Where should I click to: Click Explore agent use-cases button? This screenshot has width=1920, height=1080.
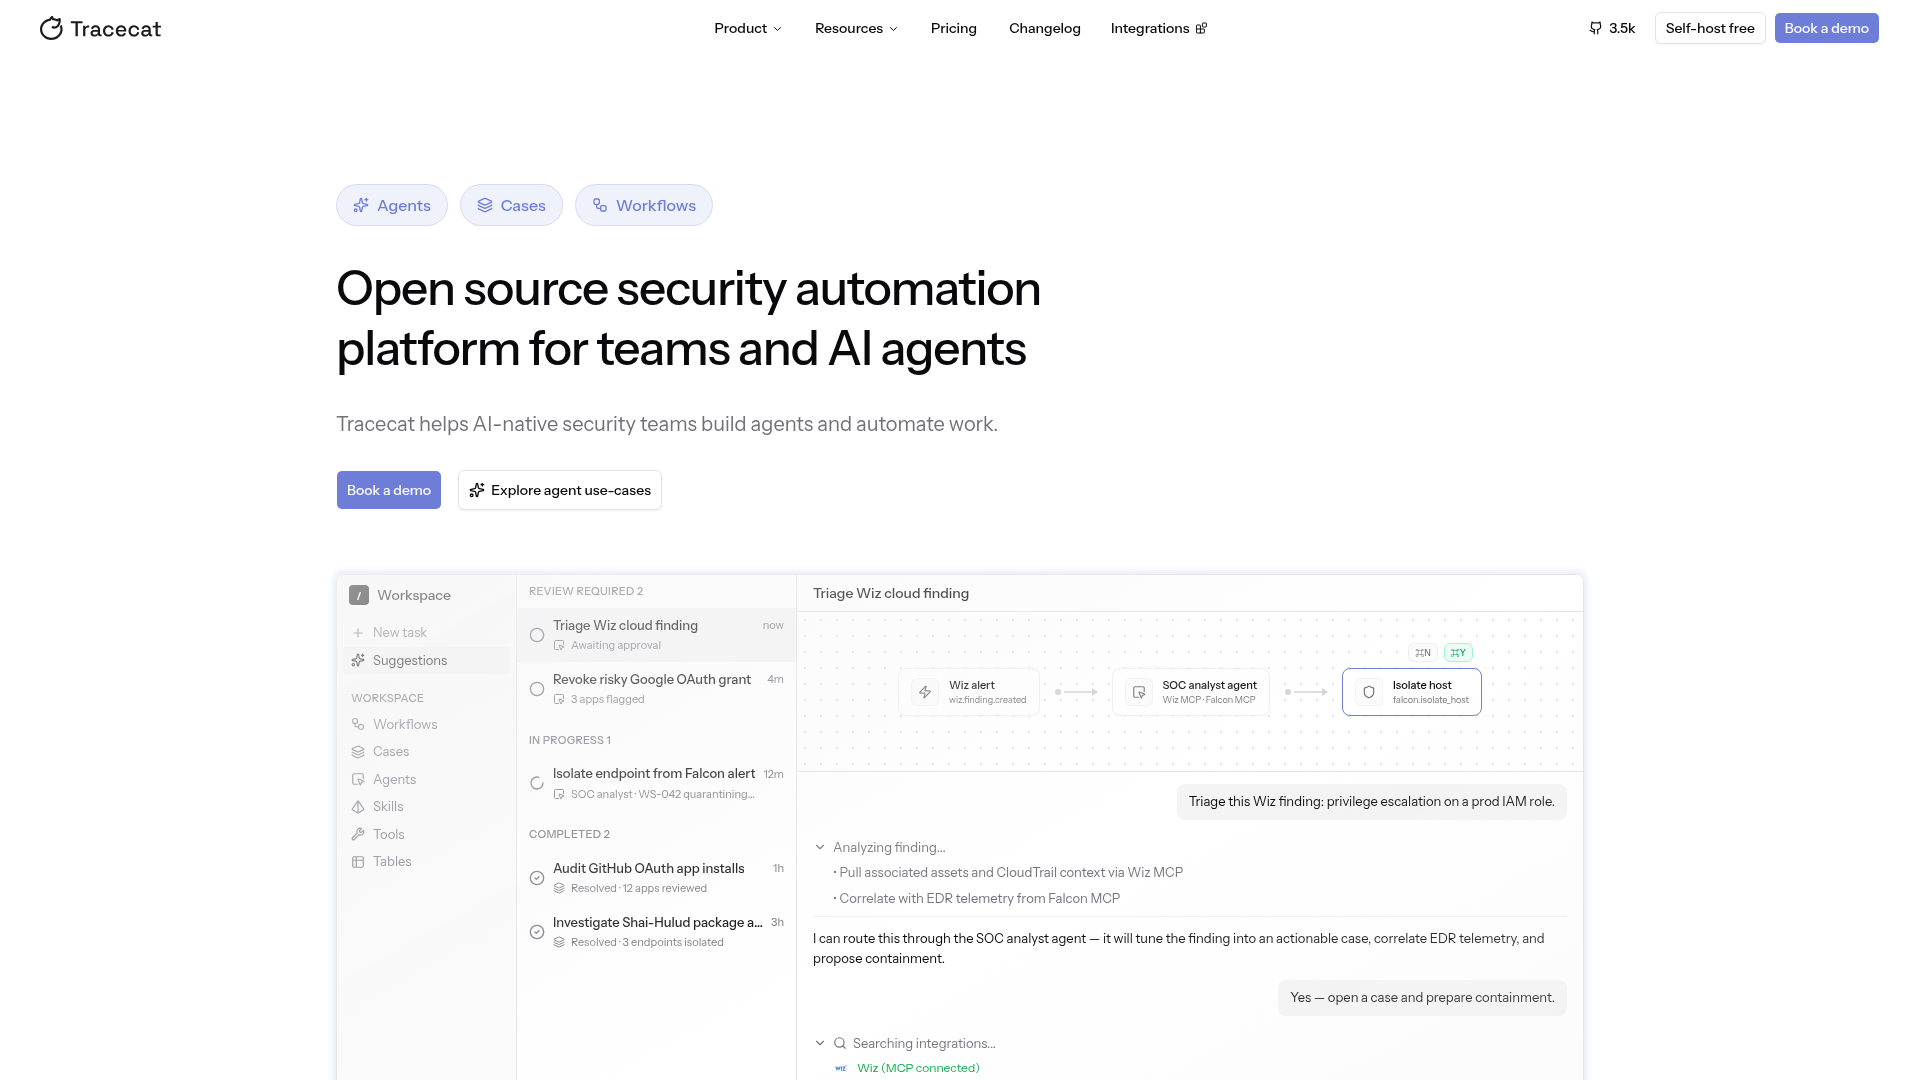[560, 490]
